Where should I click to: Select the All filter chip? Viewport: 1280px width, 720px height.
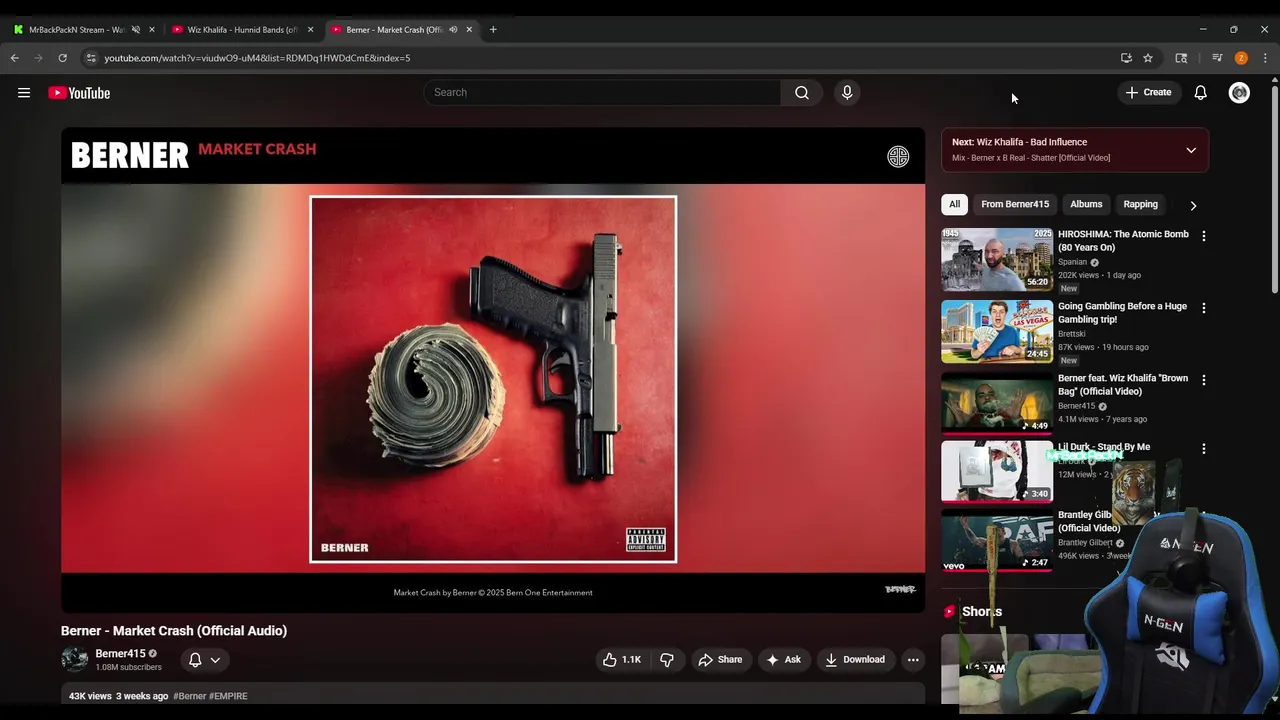tap(954, 204)
